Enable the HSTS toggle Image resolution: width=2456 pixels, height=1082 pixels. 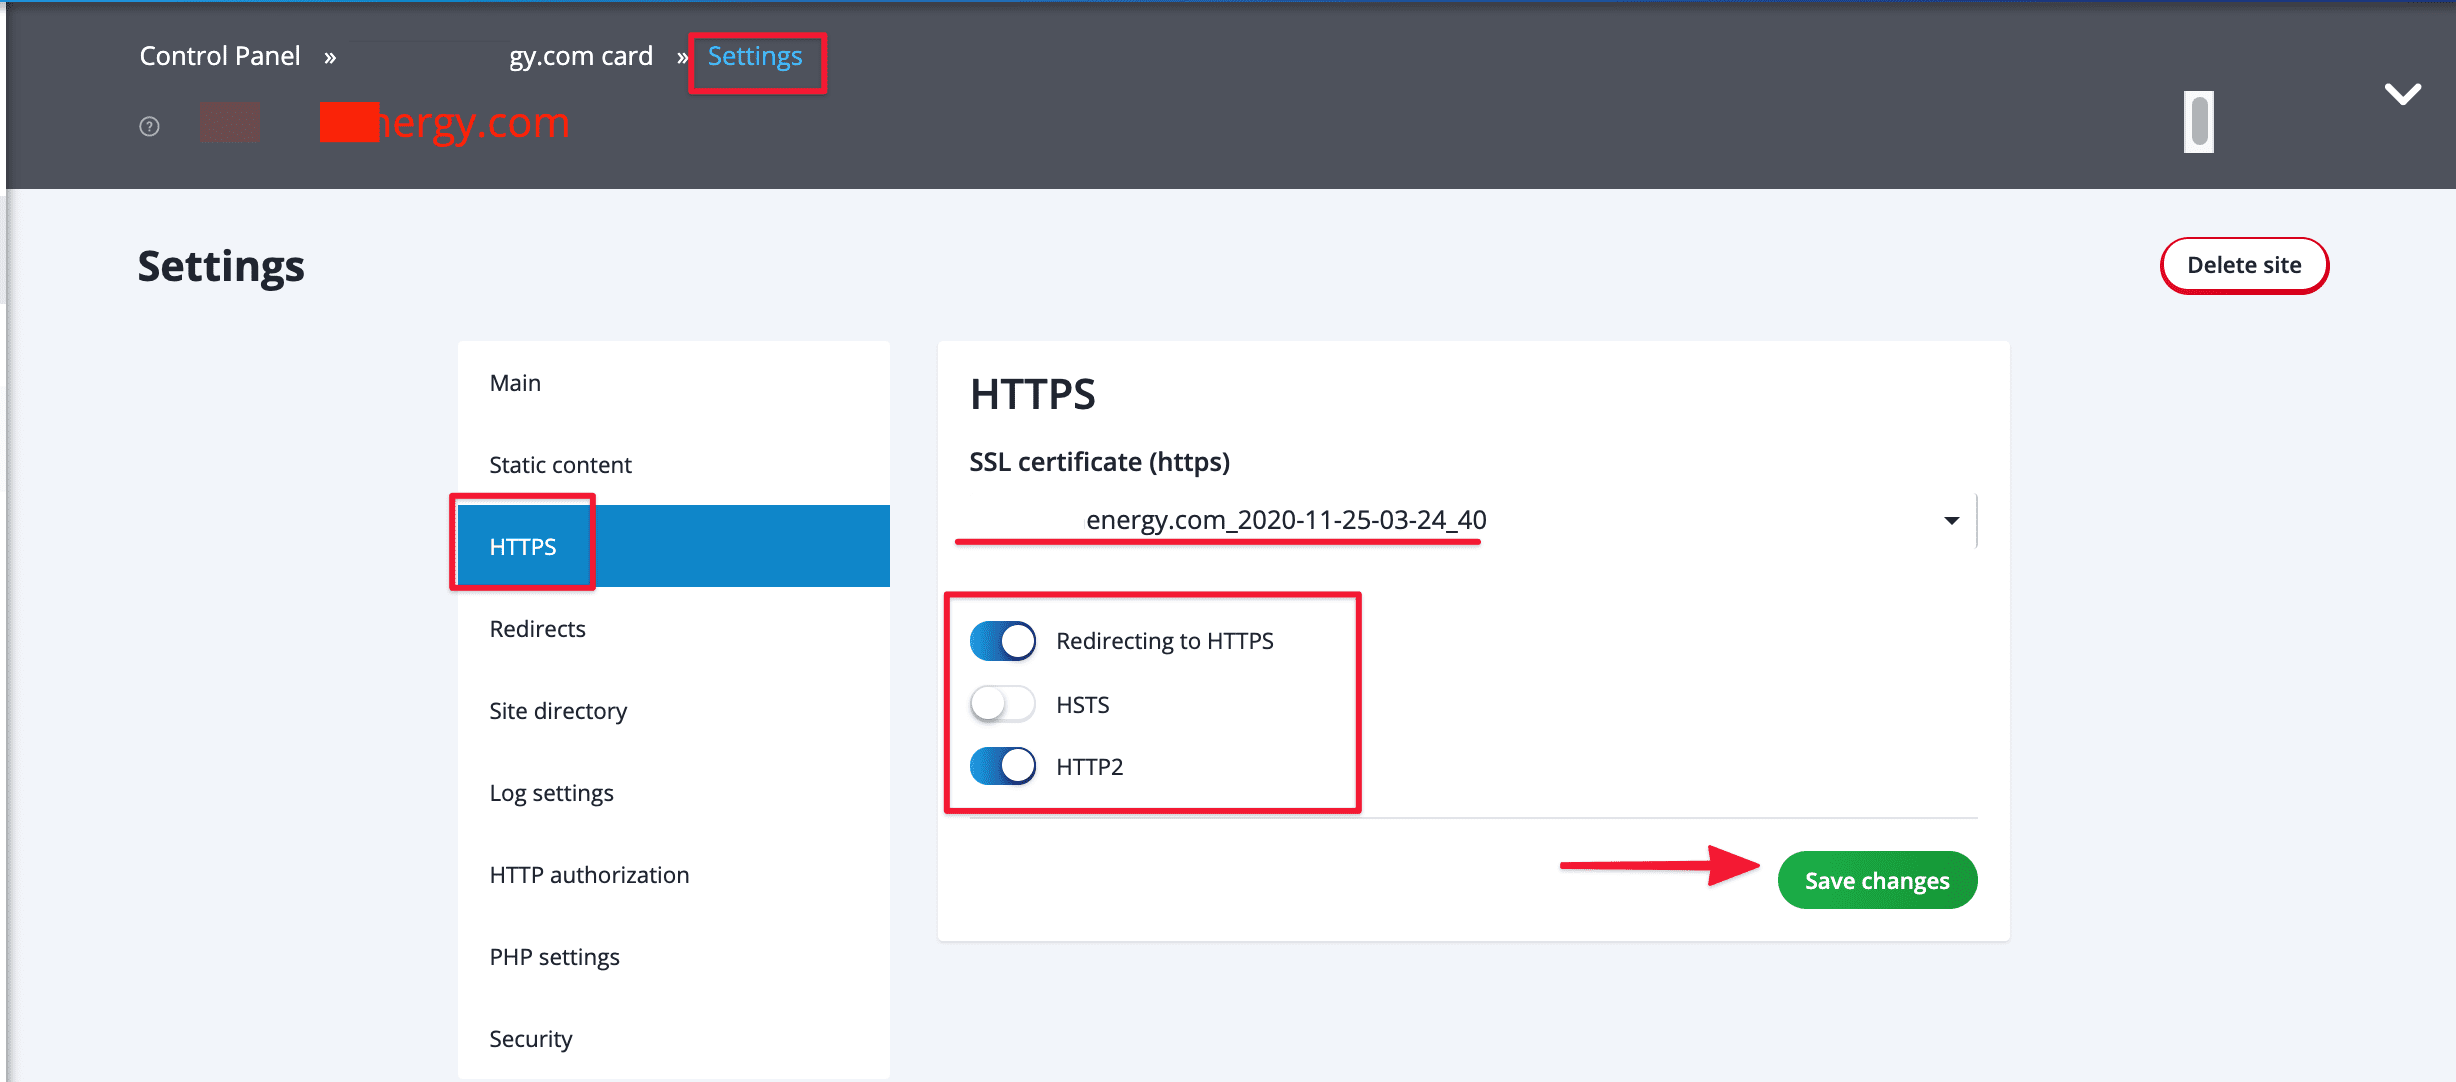pos(1002,704)
